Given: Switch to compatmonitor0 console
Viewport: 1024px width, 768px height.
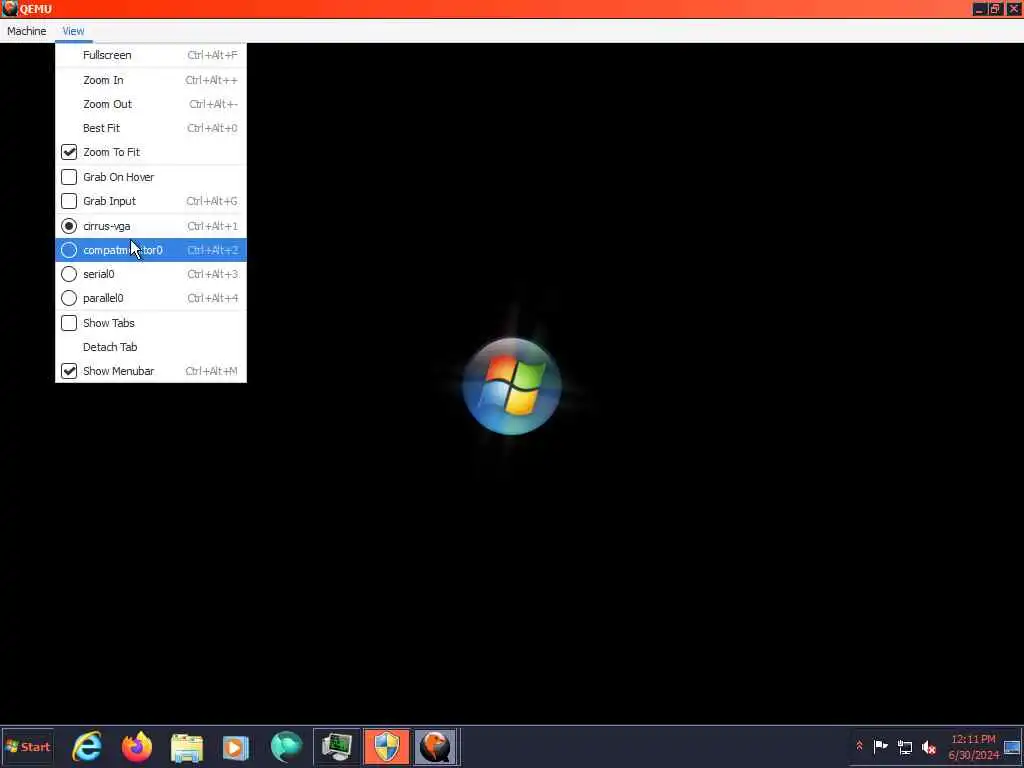Looking at the screenshot, I should pyautogui.click(x=151, y=250).
